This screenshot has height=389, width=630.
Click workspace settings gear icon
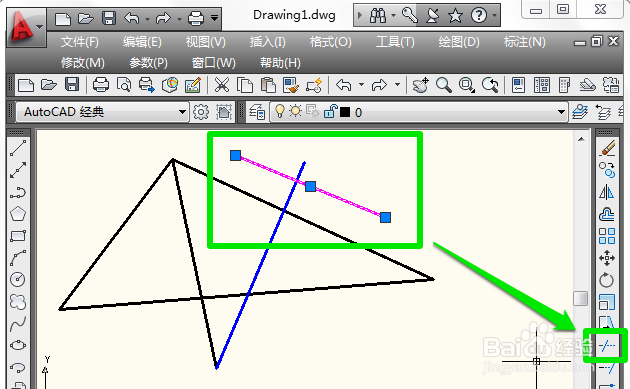pos(200,112)
